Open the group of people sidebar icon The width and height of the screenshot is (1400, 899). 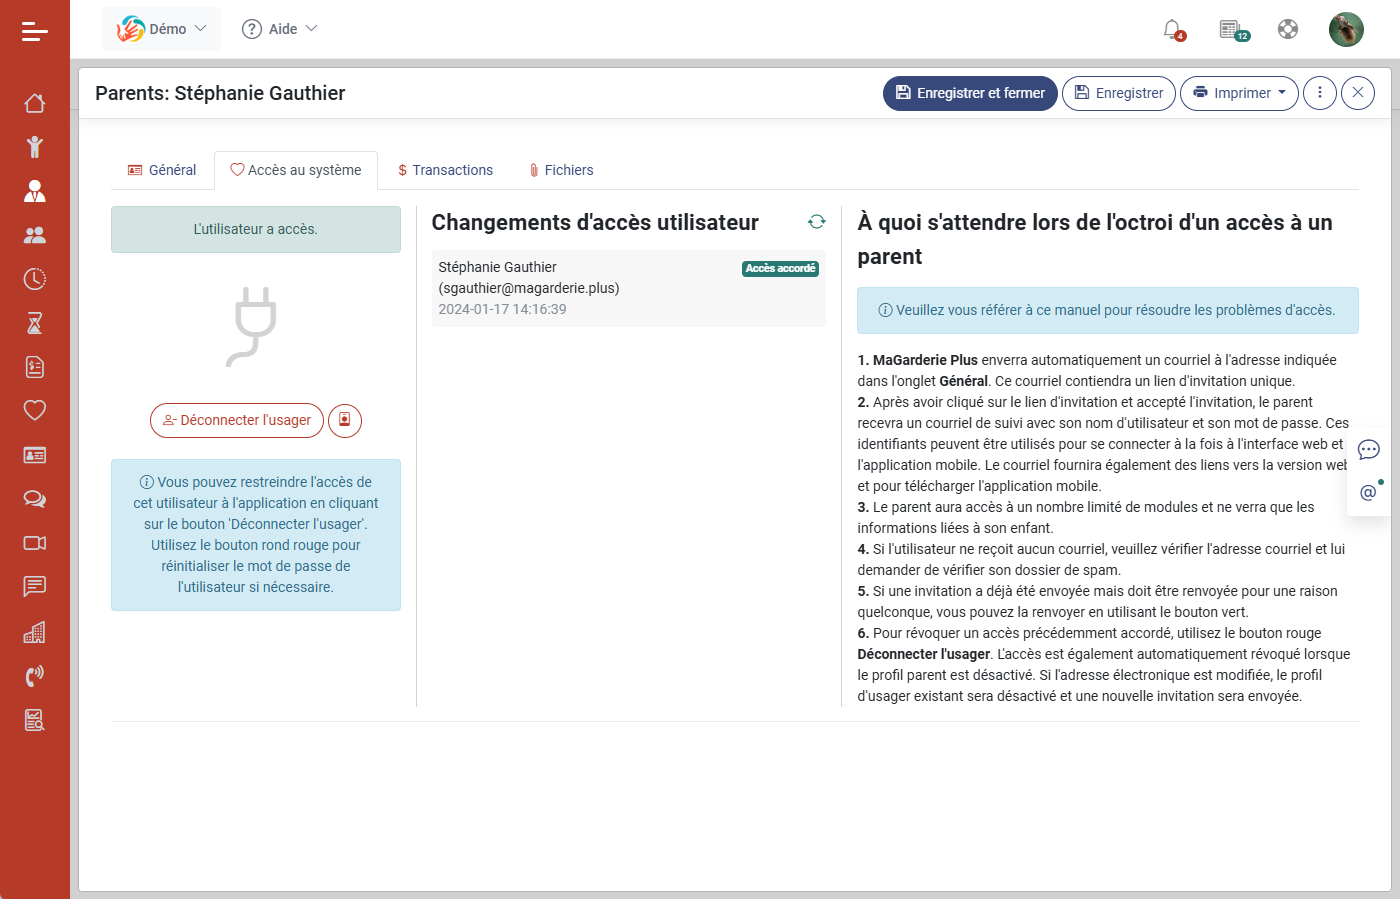(35, 235)
